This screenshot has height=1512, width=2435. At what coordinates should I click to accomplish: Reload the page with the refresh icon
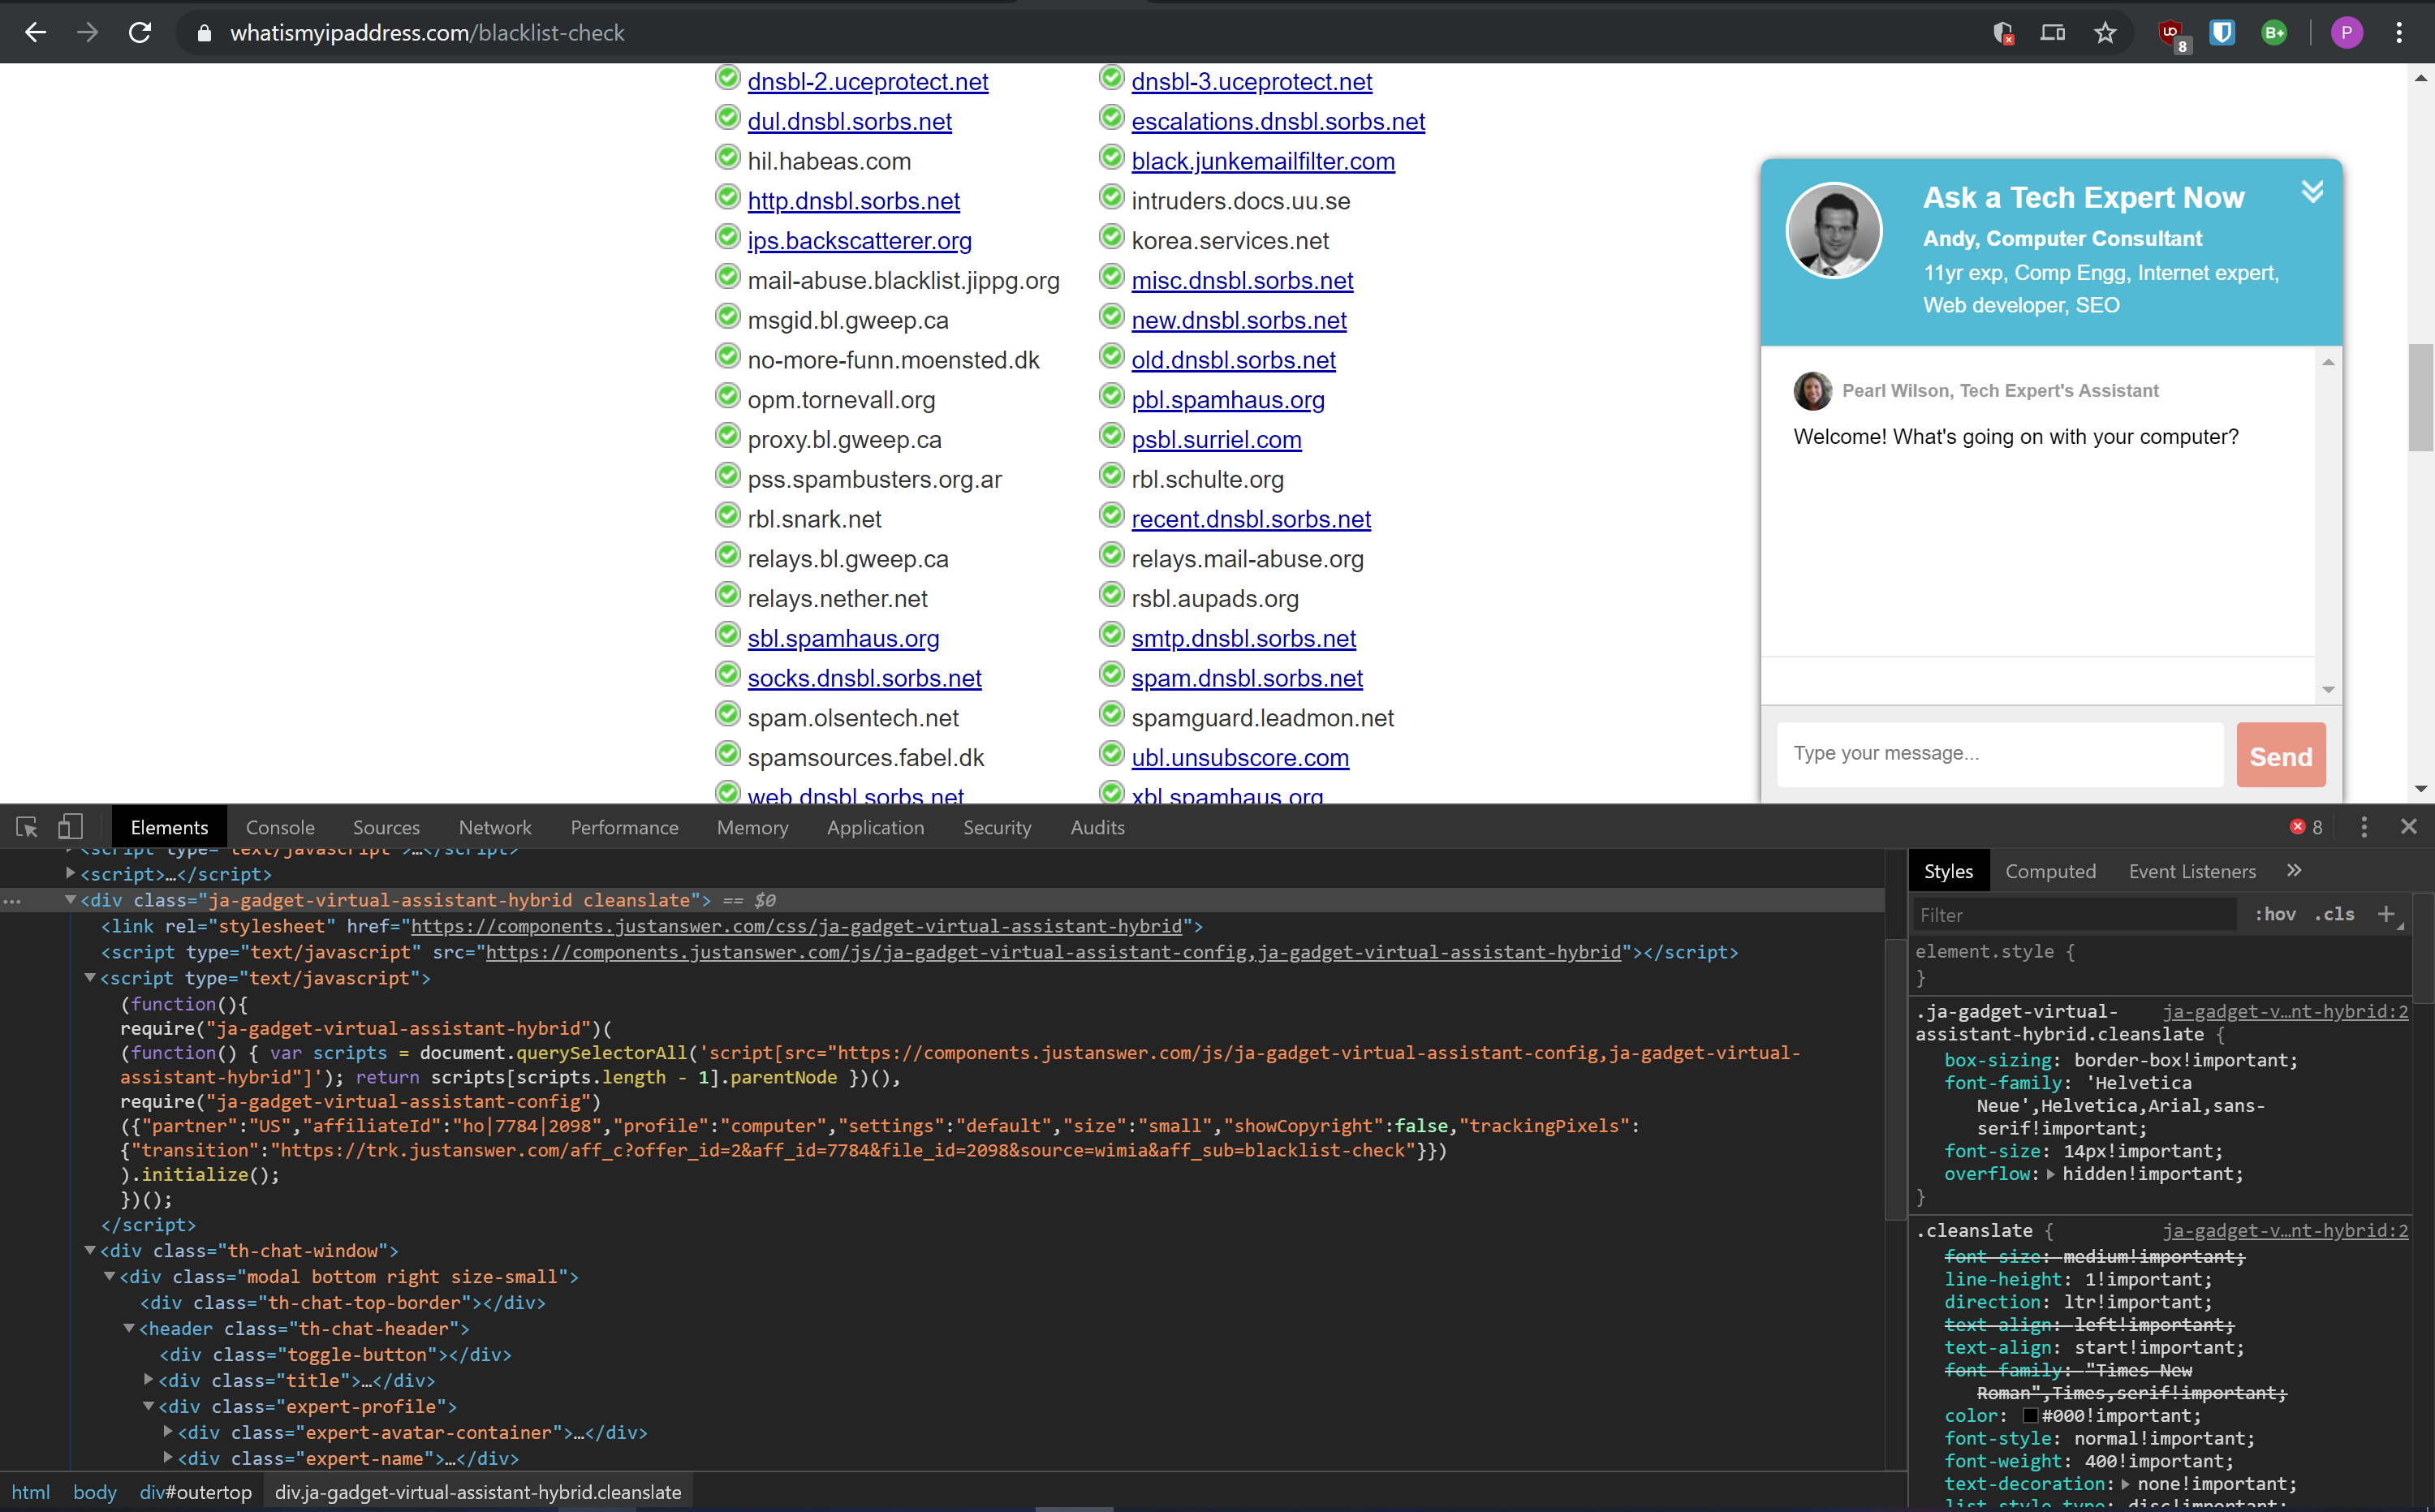[140, 32]
